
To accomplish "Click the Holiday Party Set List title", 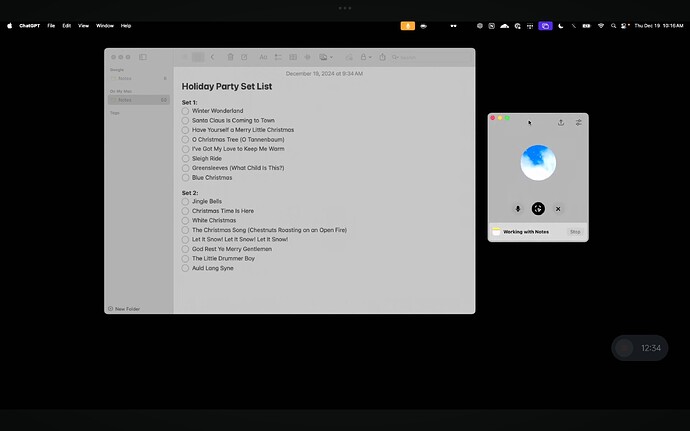I will point(227,86).
